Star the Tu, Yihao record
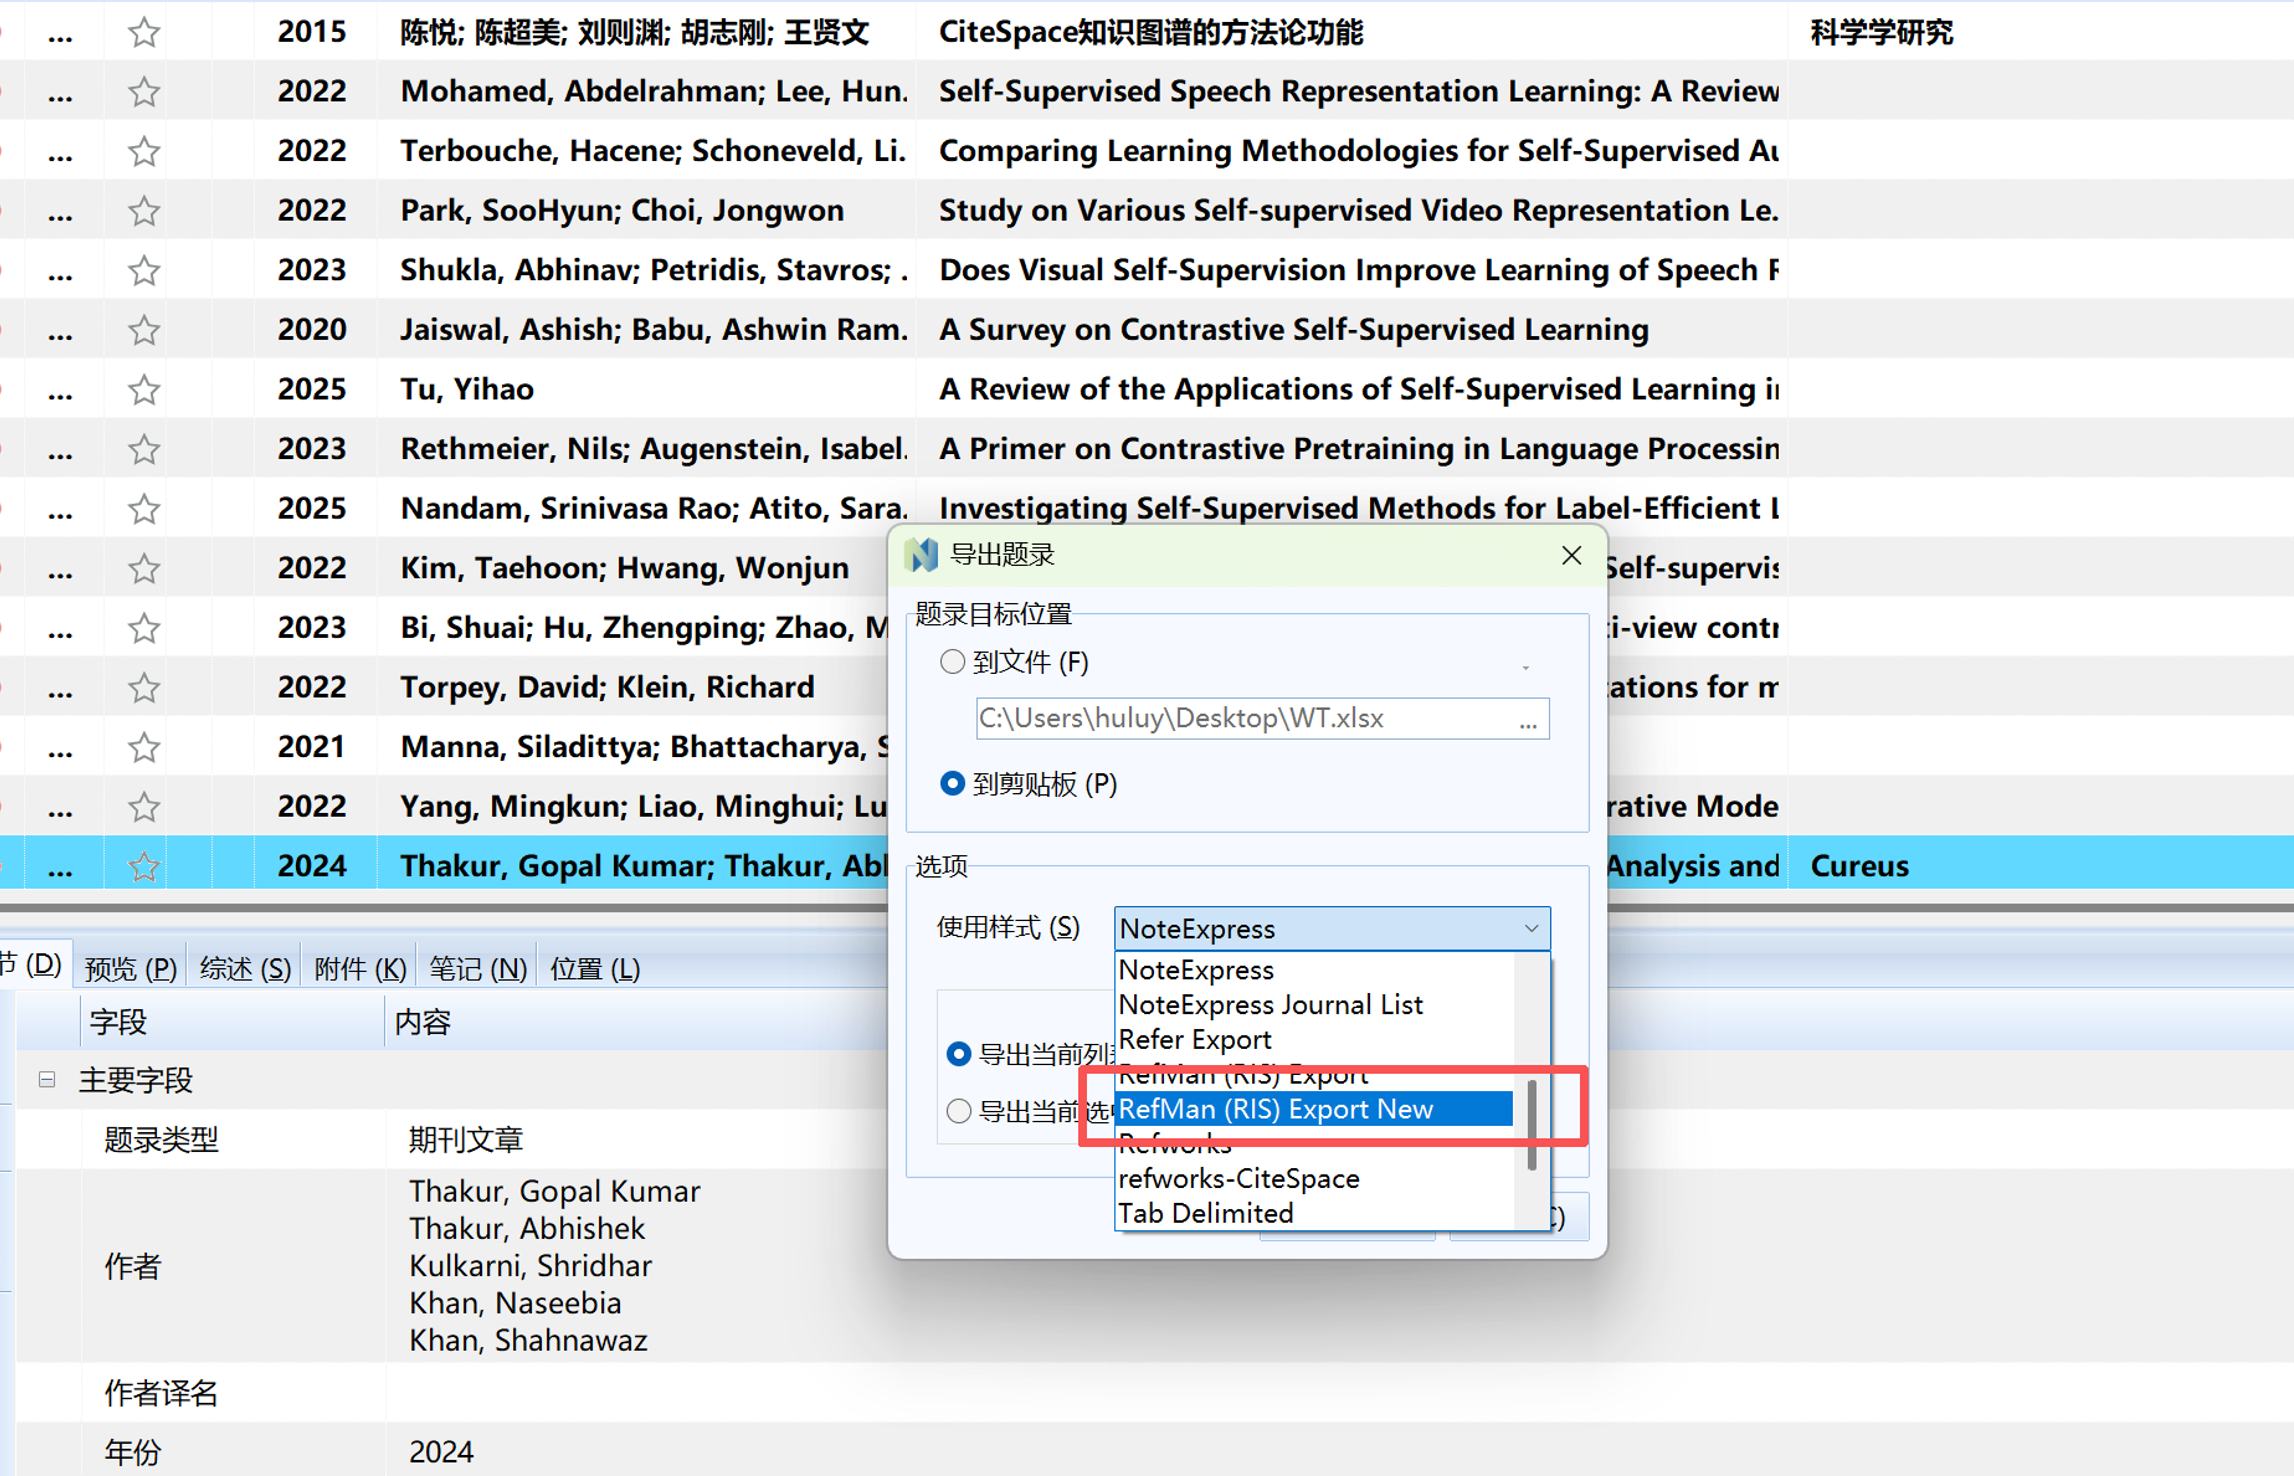 click(x=144, y=389)
